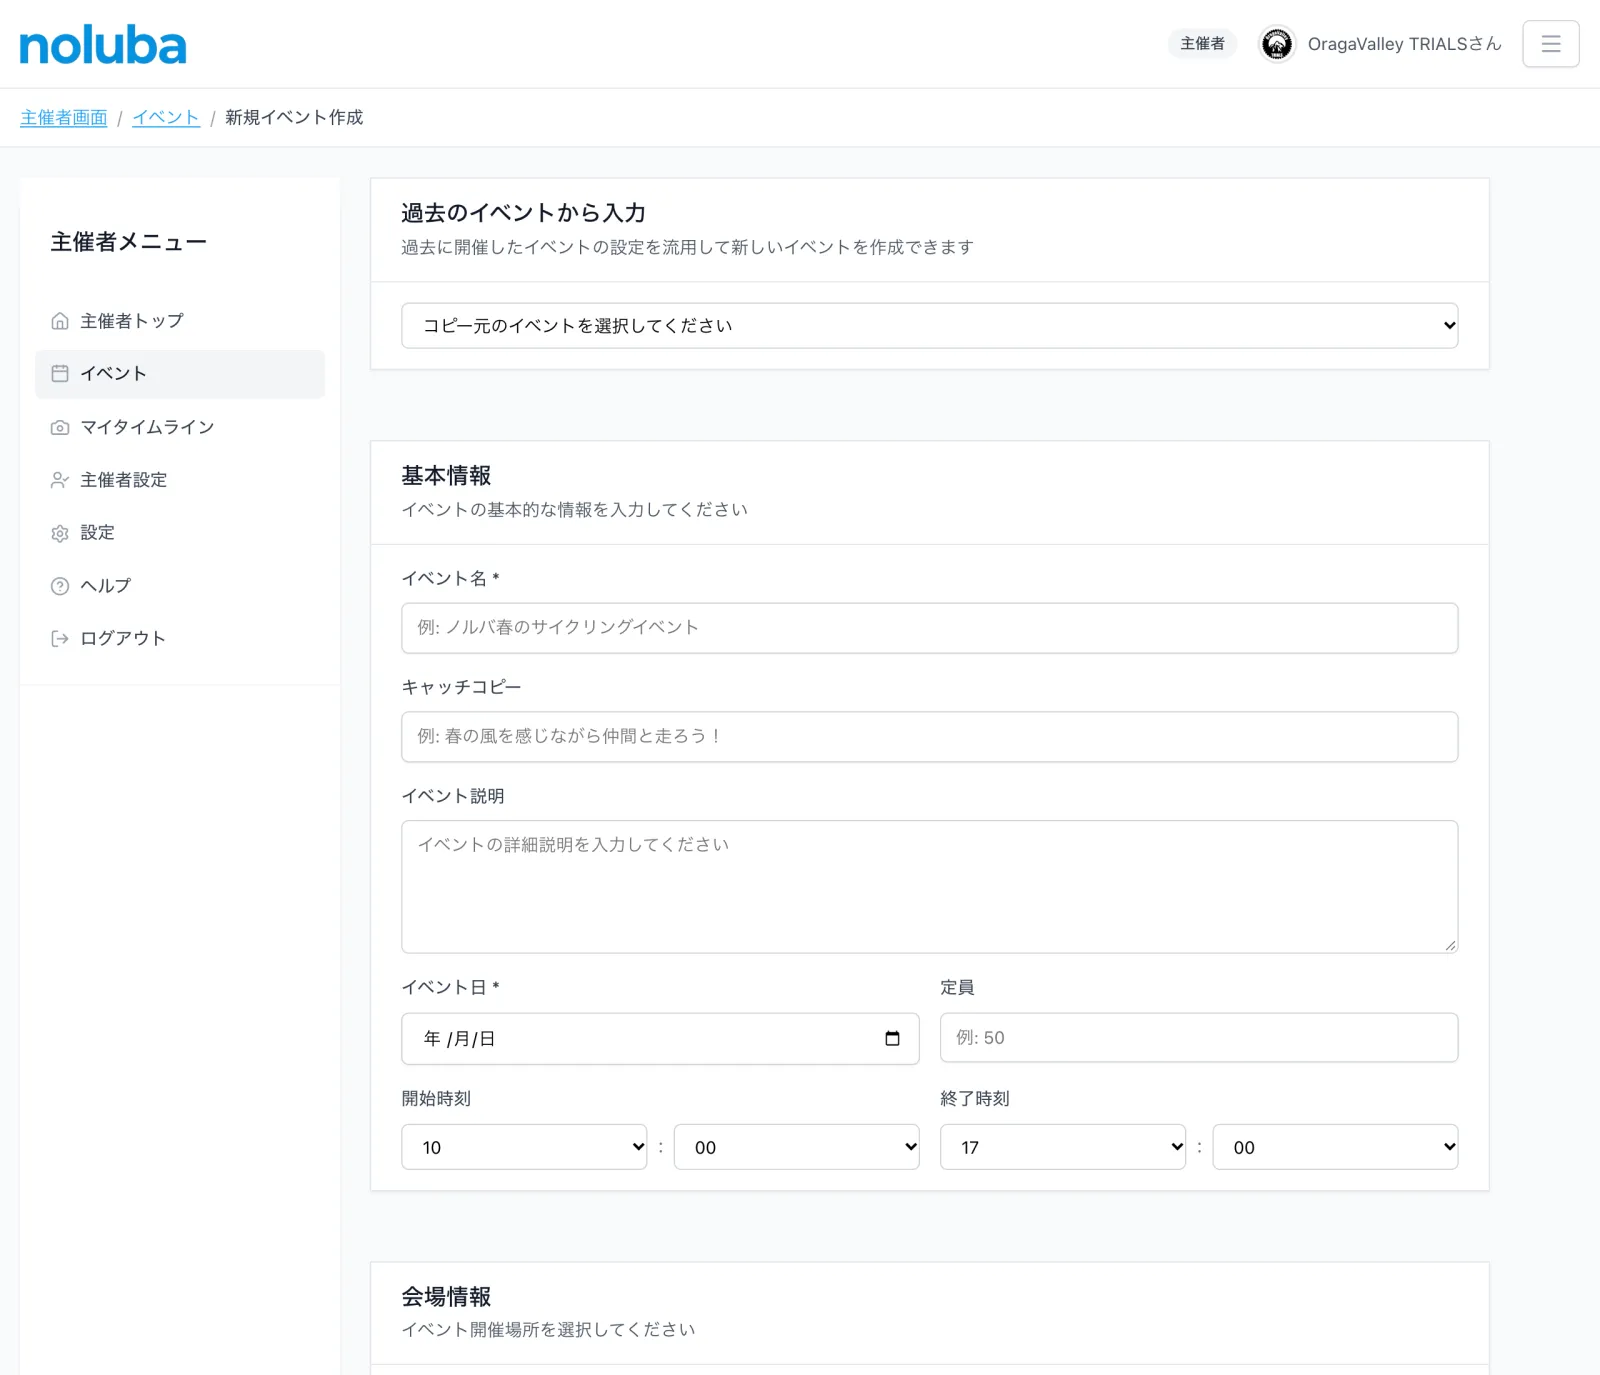
Task: Click the 過去のイベントから入力 heading
Action: 523,213
